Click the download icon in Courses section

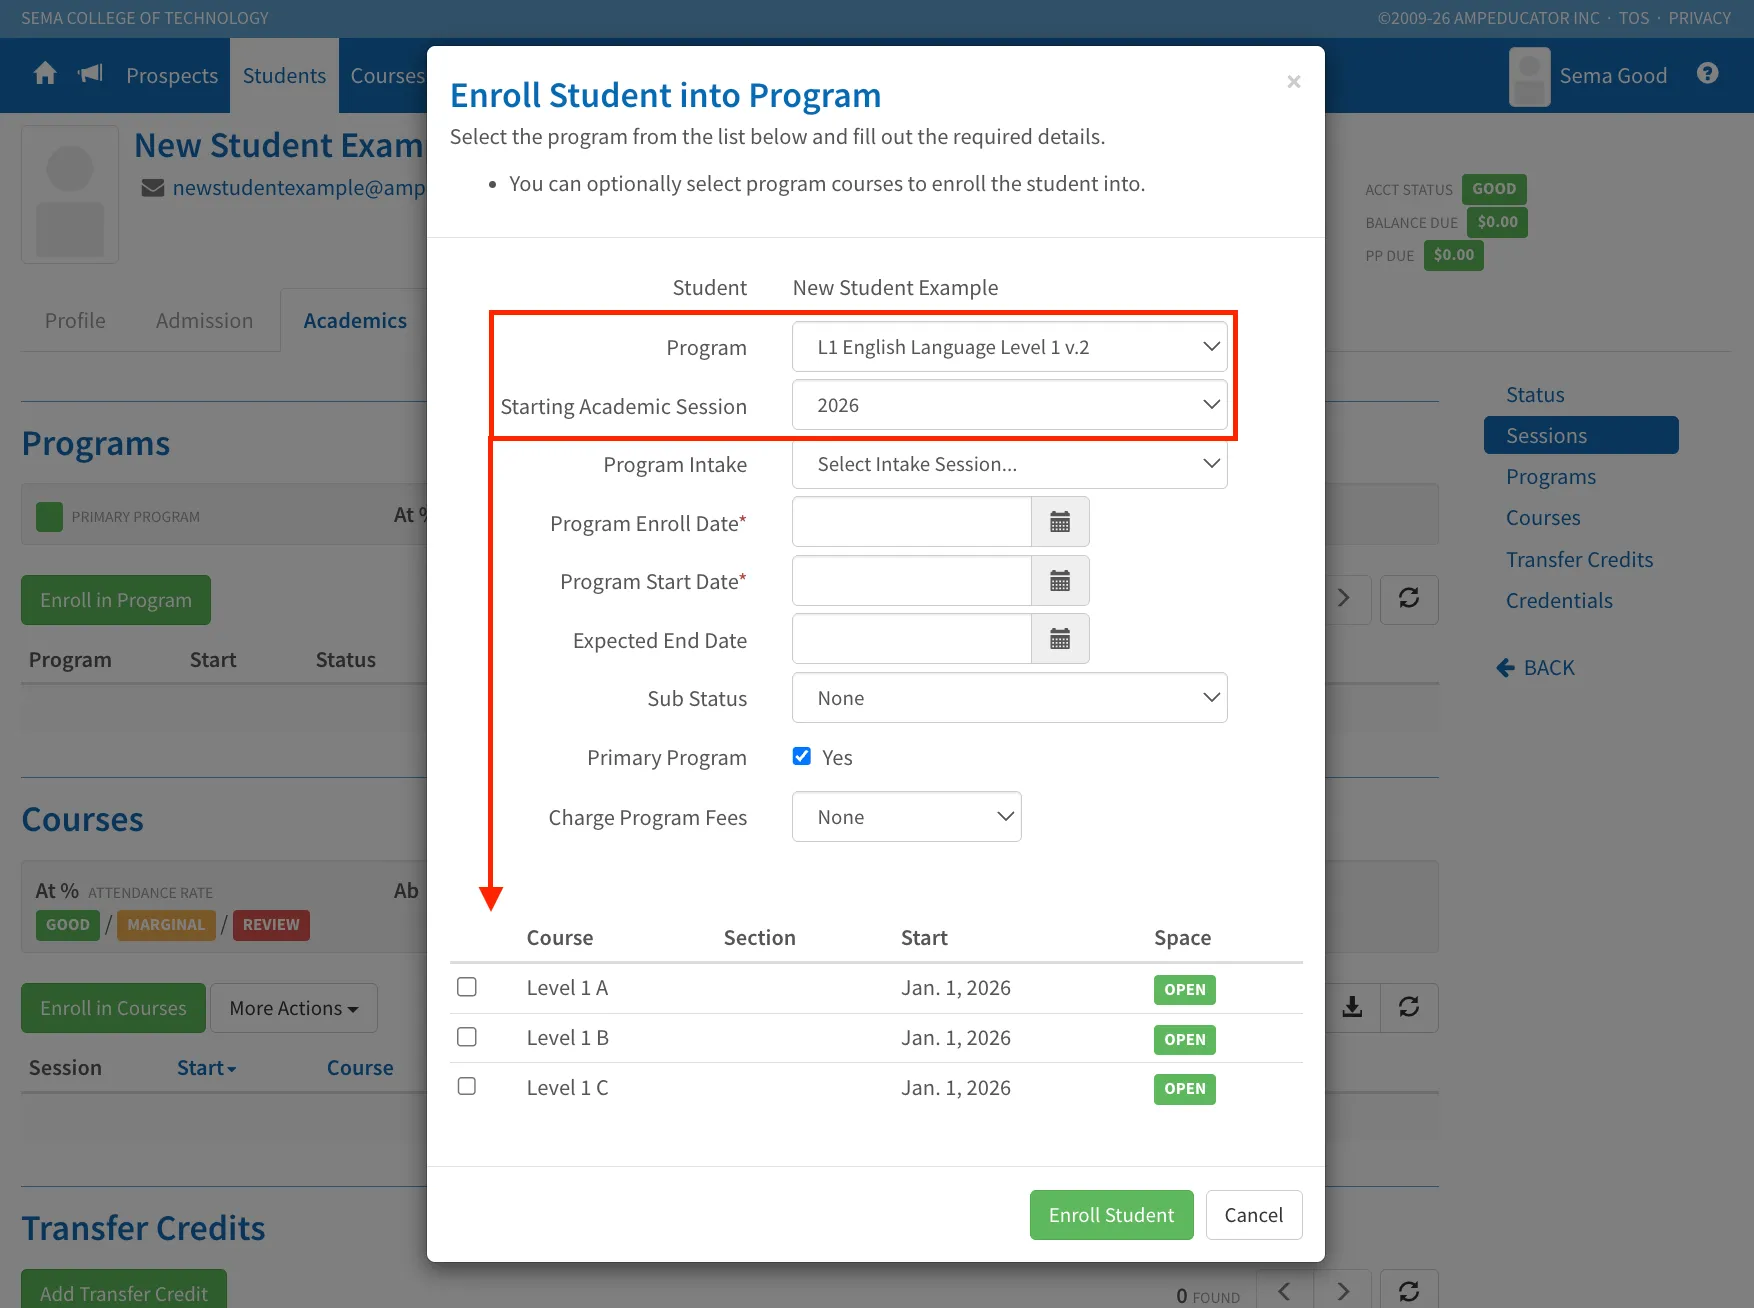(x=1352, y=1007)
